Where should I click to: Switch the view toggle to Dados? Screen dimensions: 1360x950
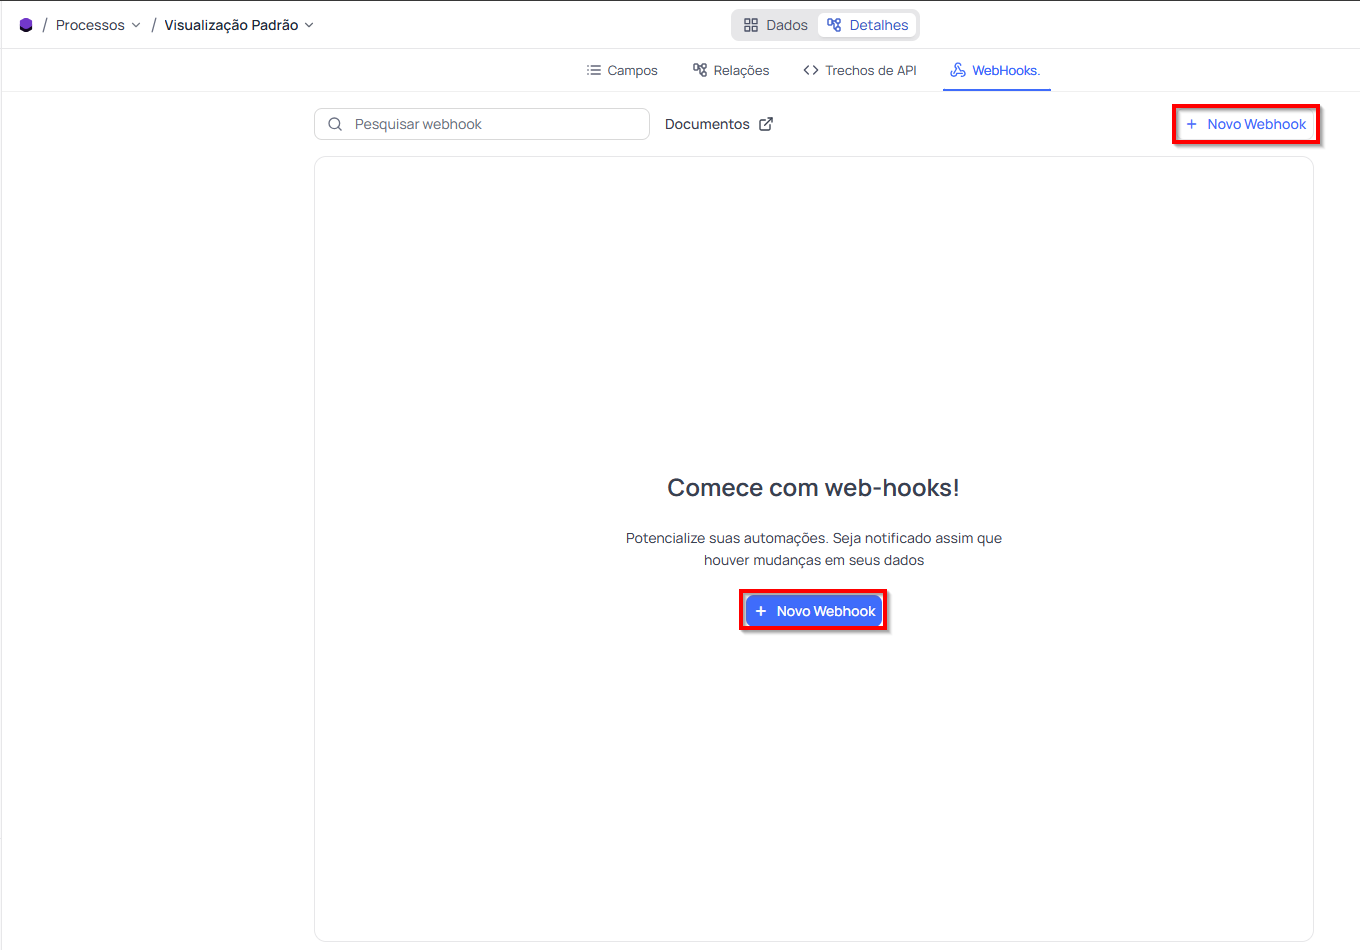(774, 24)
